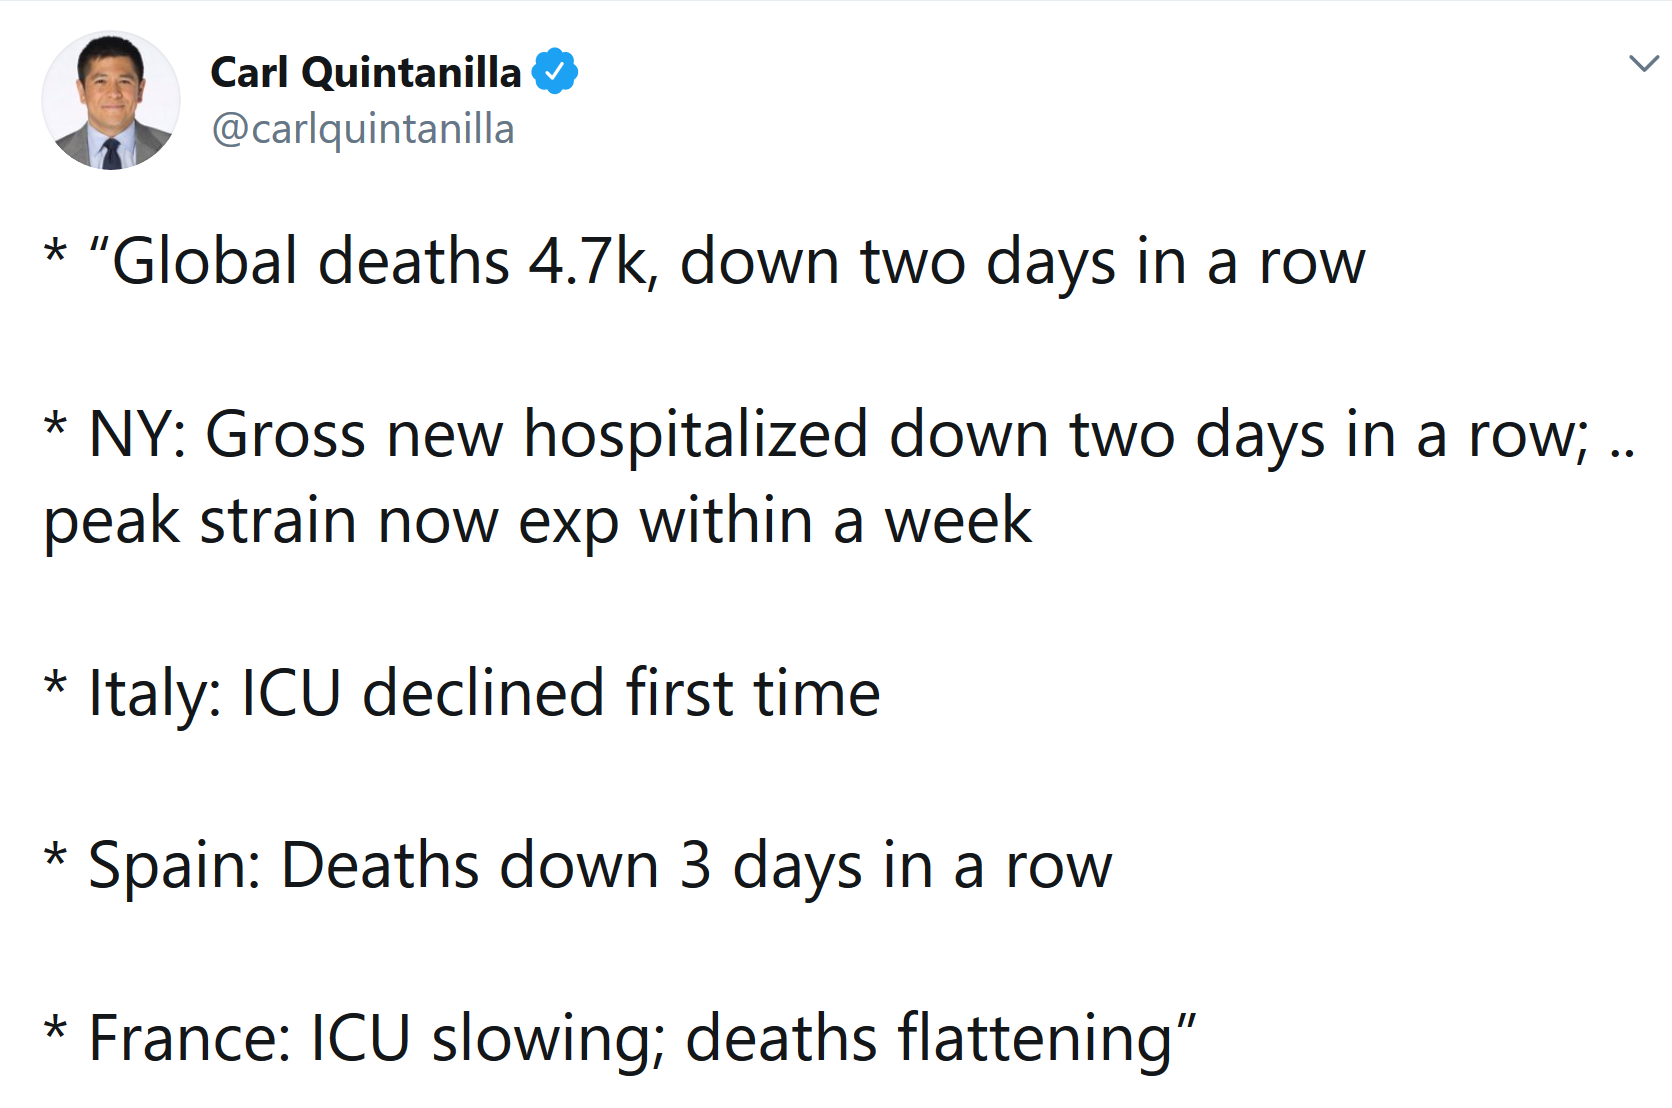Screen dimensions: 1672x1108
Task: Click the asterisk bullet before "Spain"
Action: [x=57, y=858]
